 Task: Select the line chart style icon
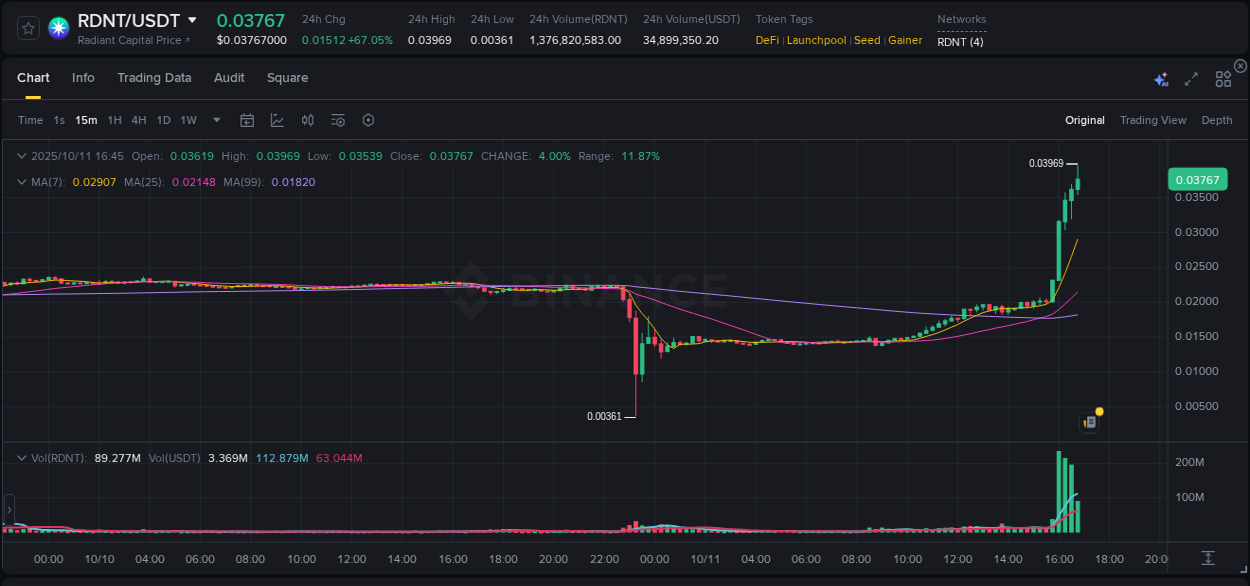click(277, 119)
